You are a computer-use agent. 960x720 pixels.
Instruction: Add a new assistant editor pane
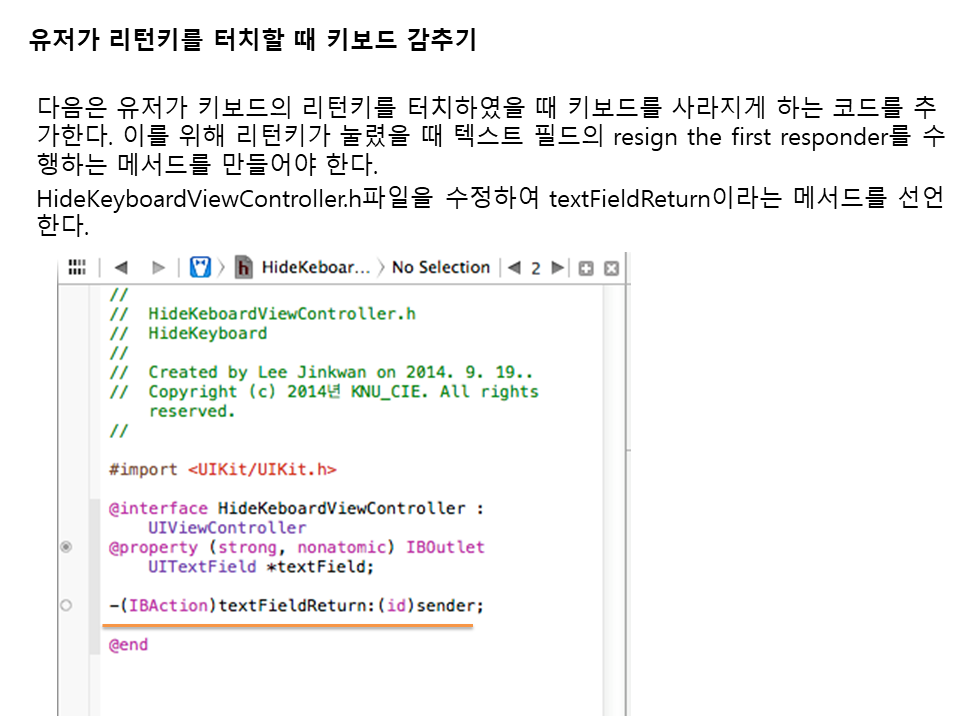click(x=587, y=268)
